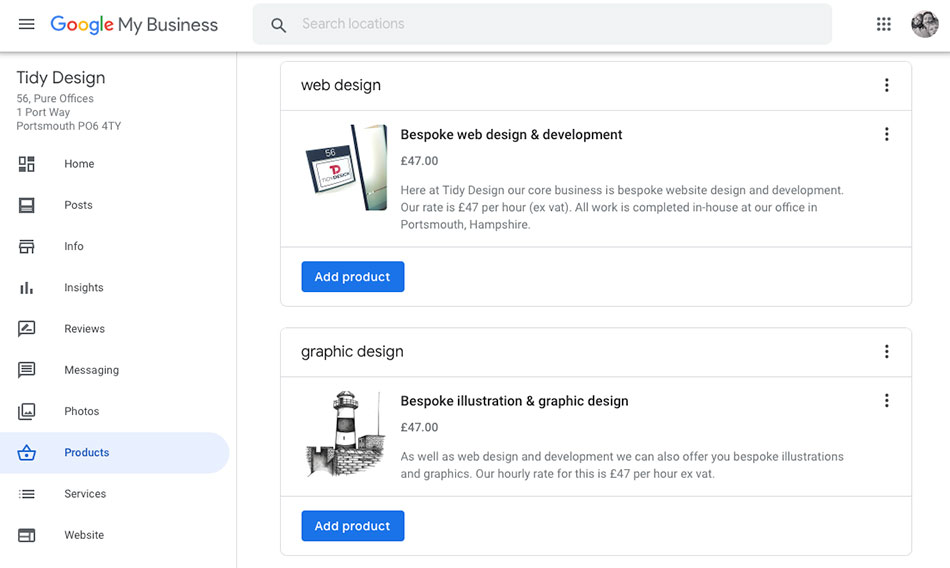This screenshot has width=950, height=568.
Task: Open Website section label
Action: pyautogui.click(x=84, y=535)
